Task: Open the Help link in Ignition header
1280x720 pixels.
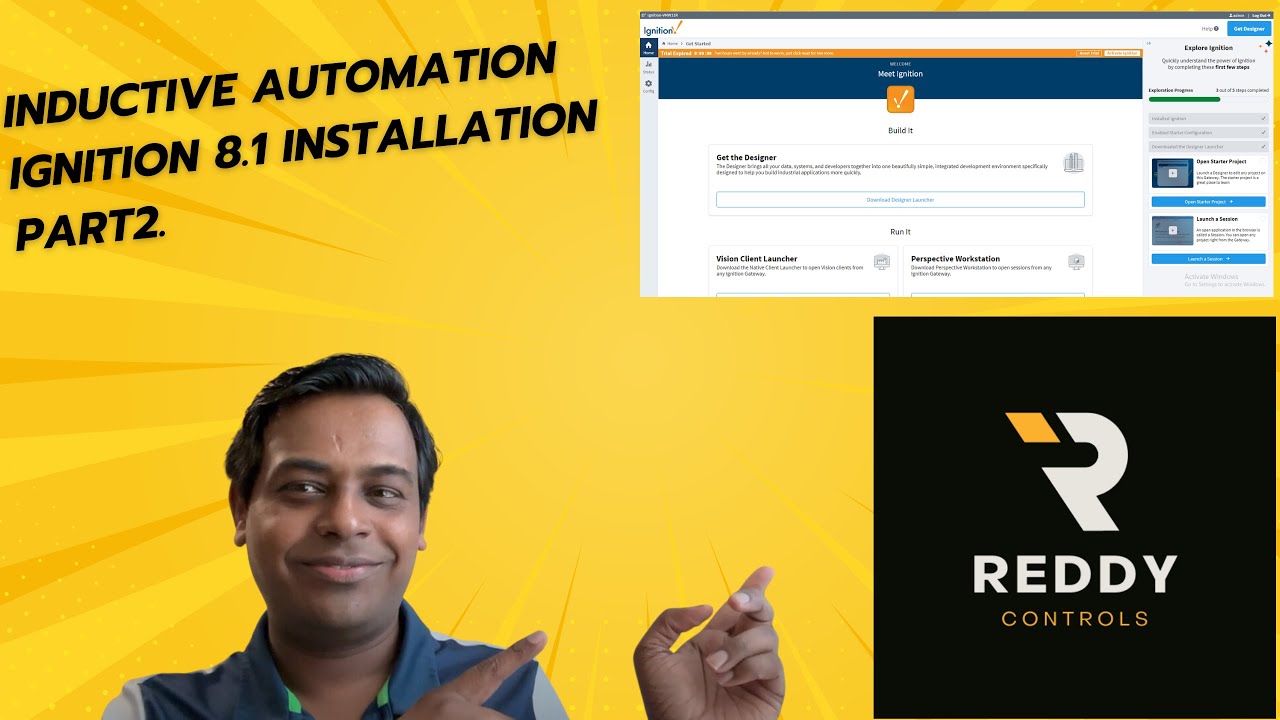Action: click(1210, 29)
